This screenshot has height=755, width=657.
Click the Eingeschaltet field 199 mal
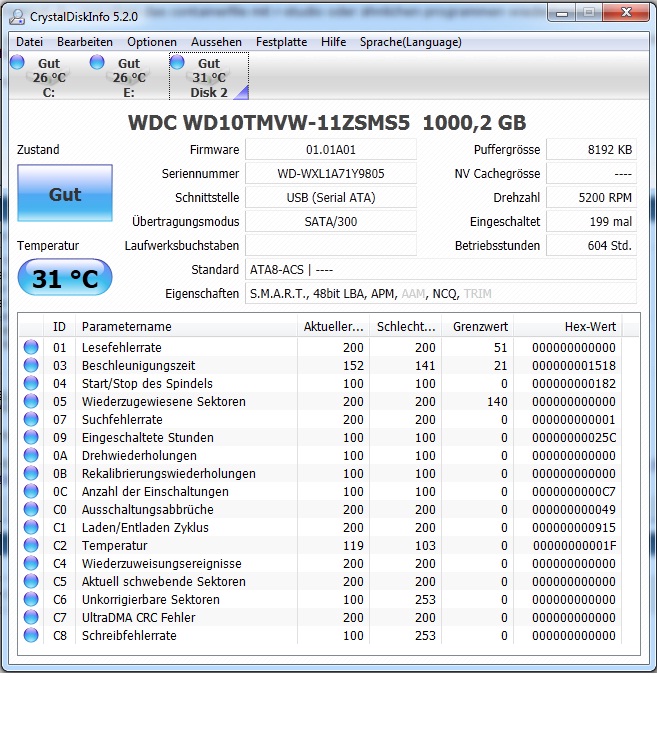(591, 221)
